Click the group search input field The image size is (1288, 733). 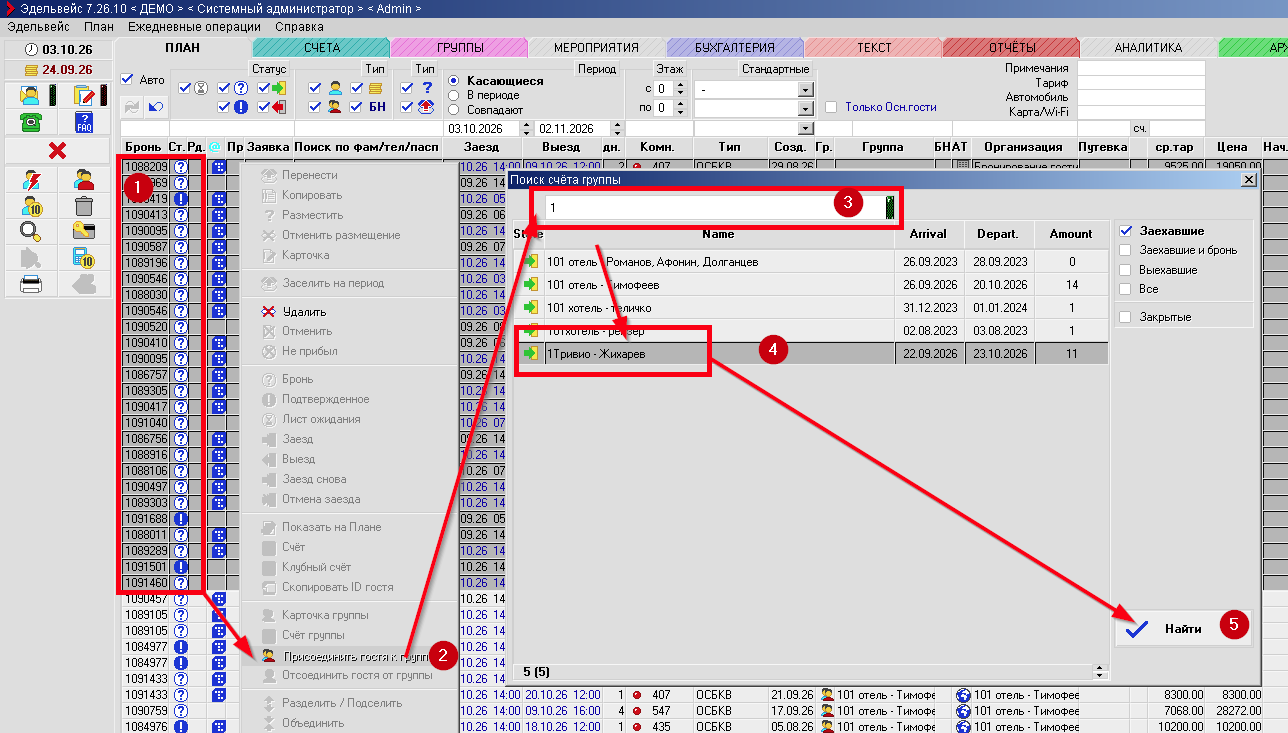713,207
